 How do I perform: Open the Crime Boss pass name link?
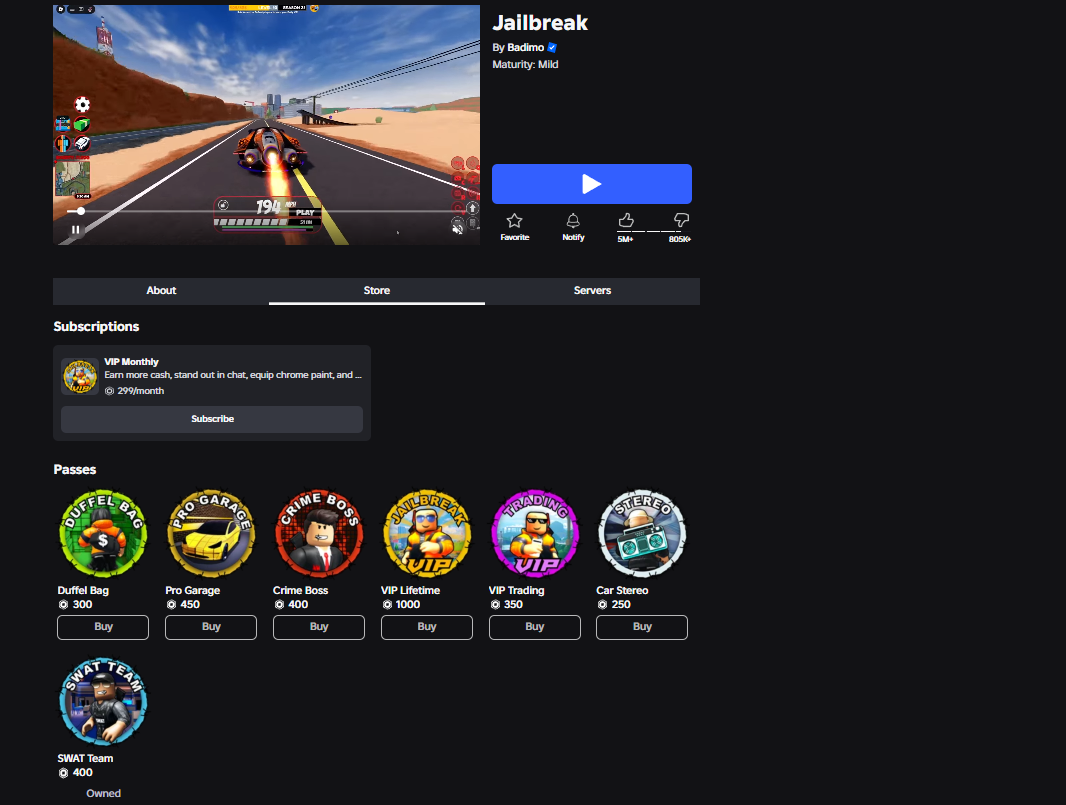pyautogui.click(x=300, y=590)
